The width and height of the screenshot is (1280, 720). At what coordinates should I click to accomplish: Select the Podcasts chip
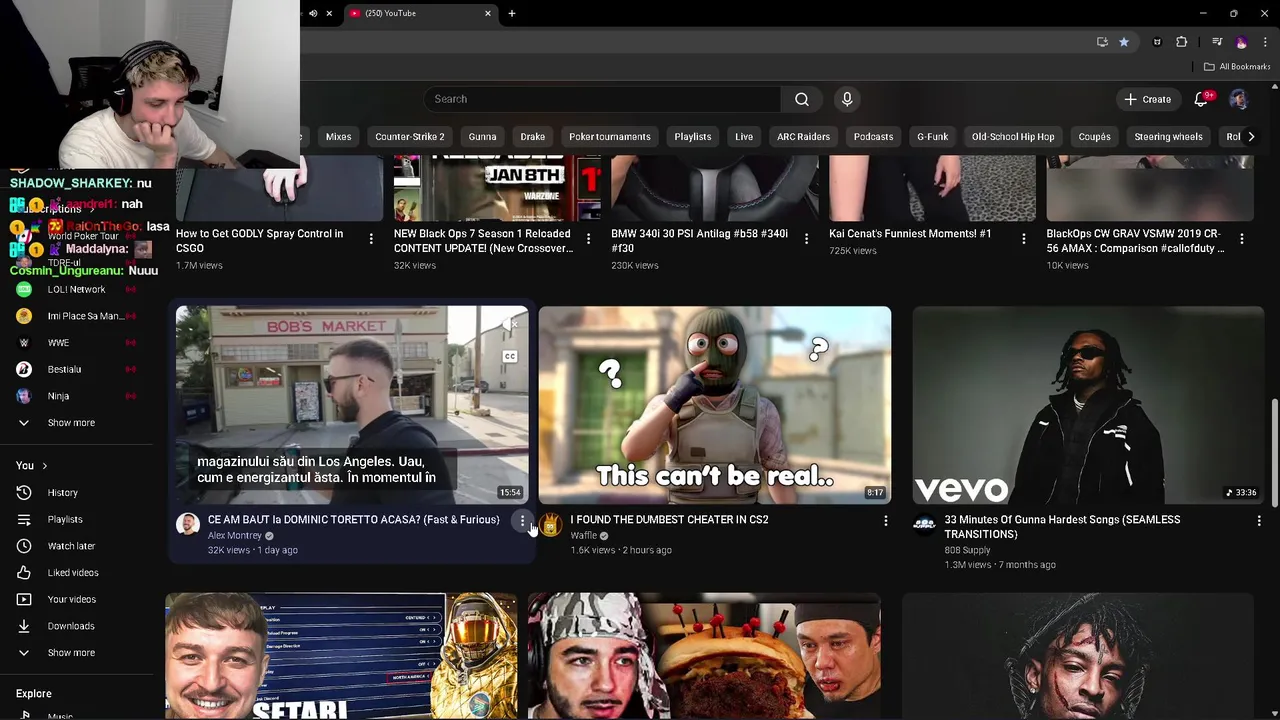(x=873, y=137)
